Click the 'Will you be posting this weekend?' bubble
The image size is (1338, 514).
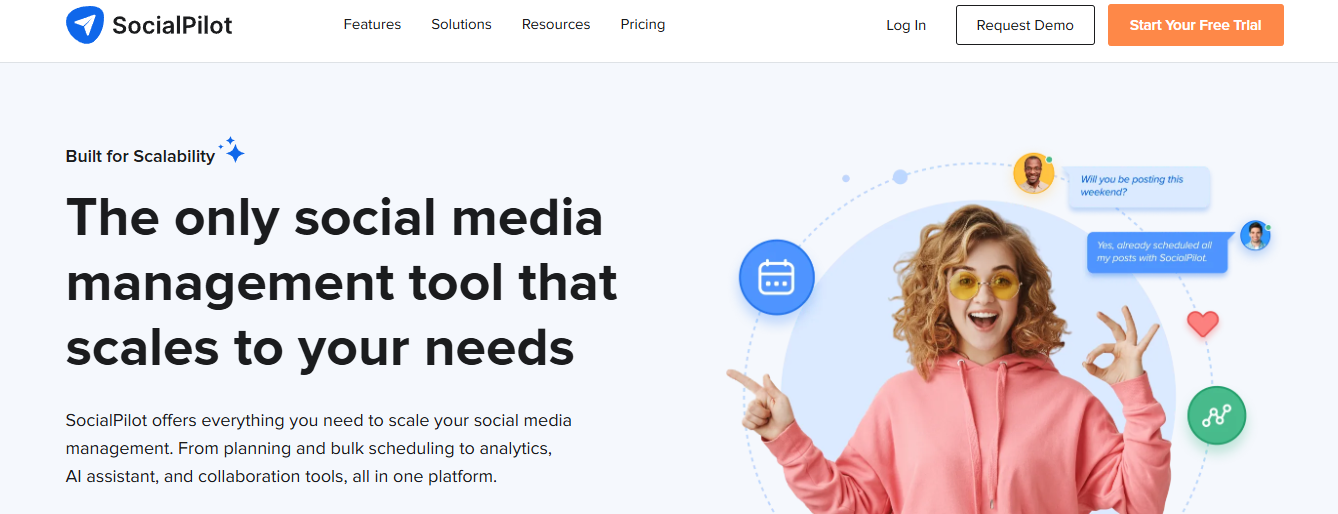point(1139,187)
